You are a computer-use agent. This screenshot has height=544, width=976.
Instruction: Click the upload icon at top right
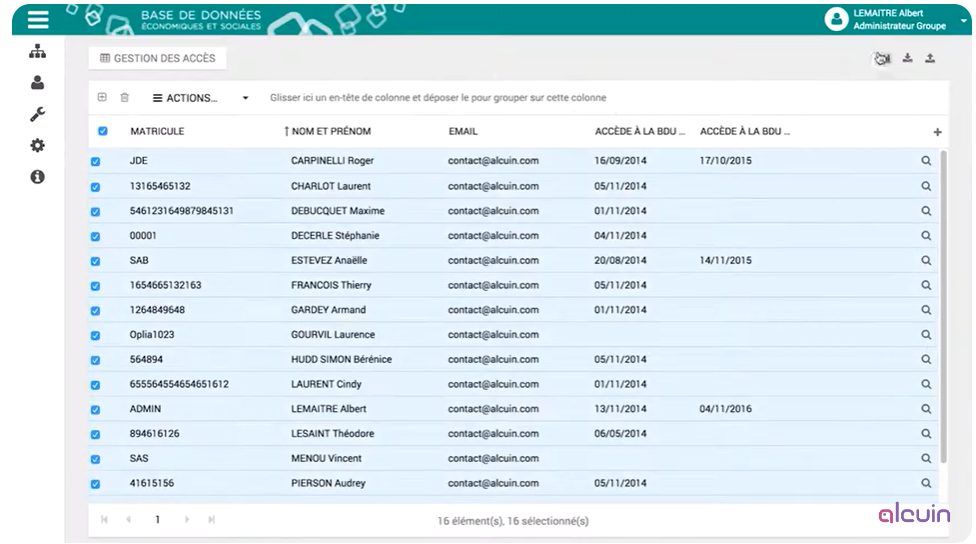(x=930, y=58)
